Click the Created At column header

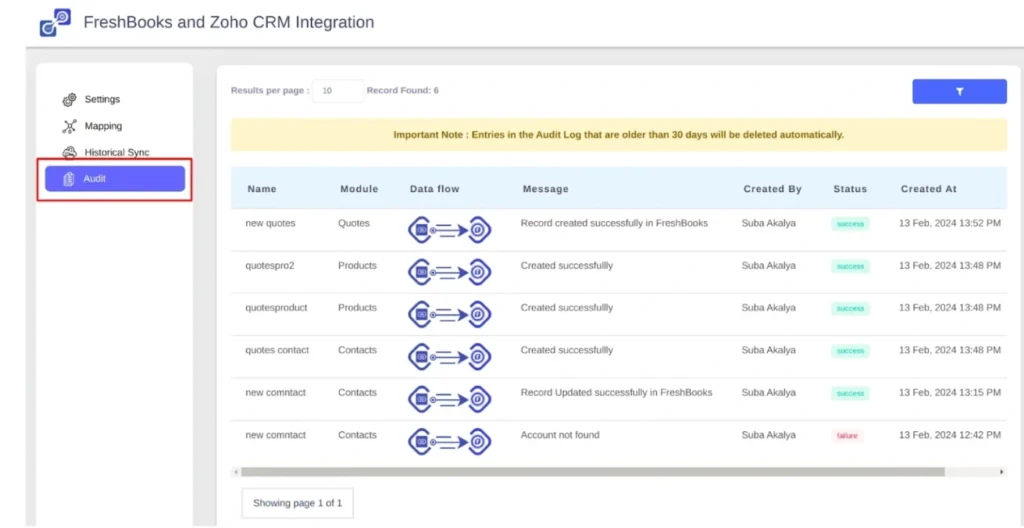(x=929, y=189)
